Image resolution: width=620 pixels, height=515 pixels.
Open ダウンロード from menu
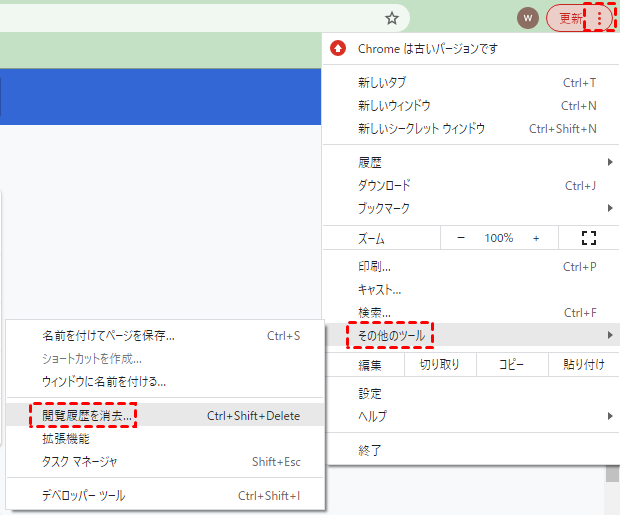[x=471, y=186]
